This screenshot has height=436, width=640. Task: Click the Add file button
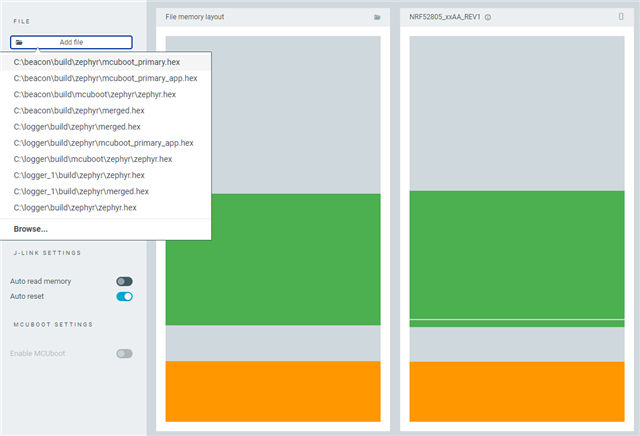pyautogui.click(x=71, y=42)
